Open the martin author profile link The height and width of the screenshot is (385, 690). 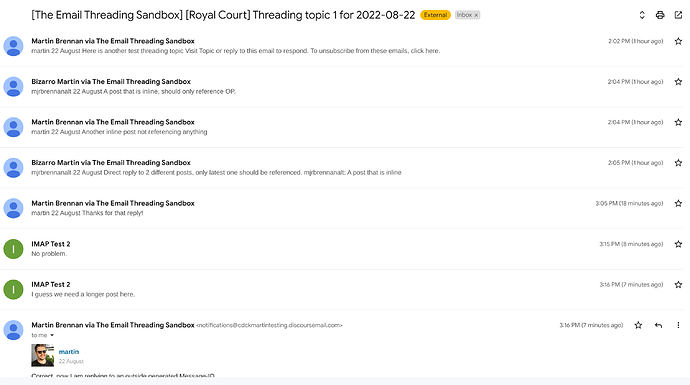tap(69, 352)
